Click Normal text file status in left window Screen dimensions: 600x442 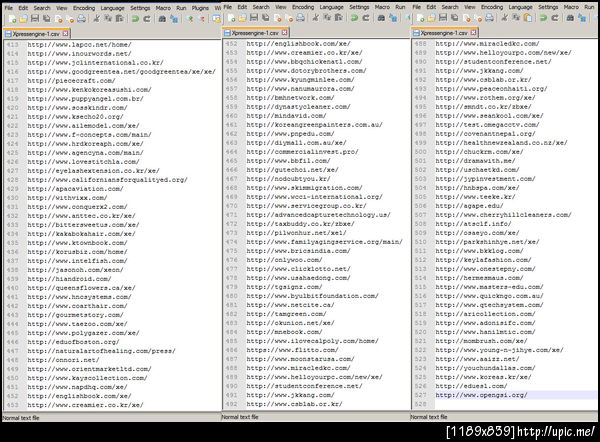pos(21,418)
